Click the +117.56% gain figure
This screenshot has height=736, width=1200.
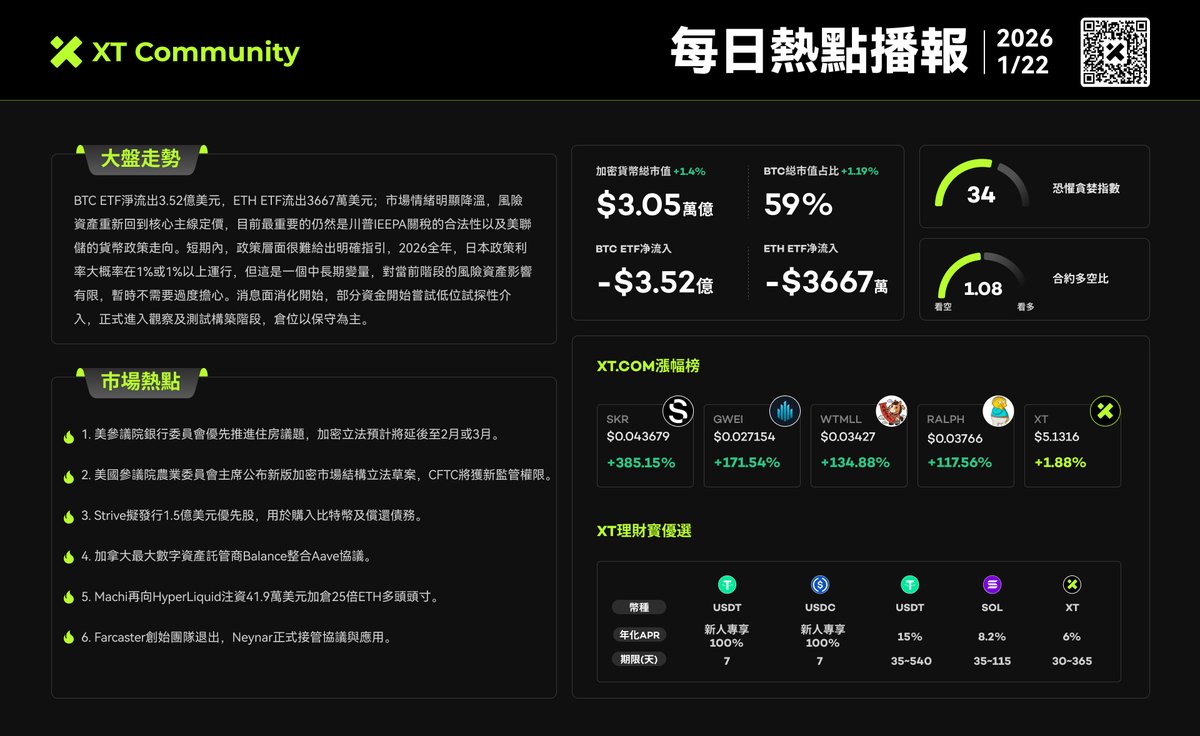[x=959, y=463]
